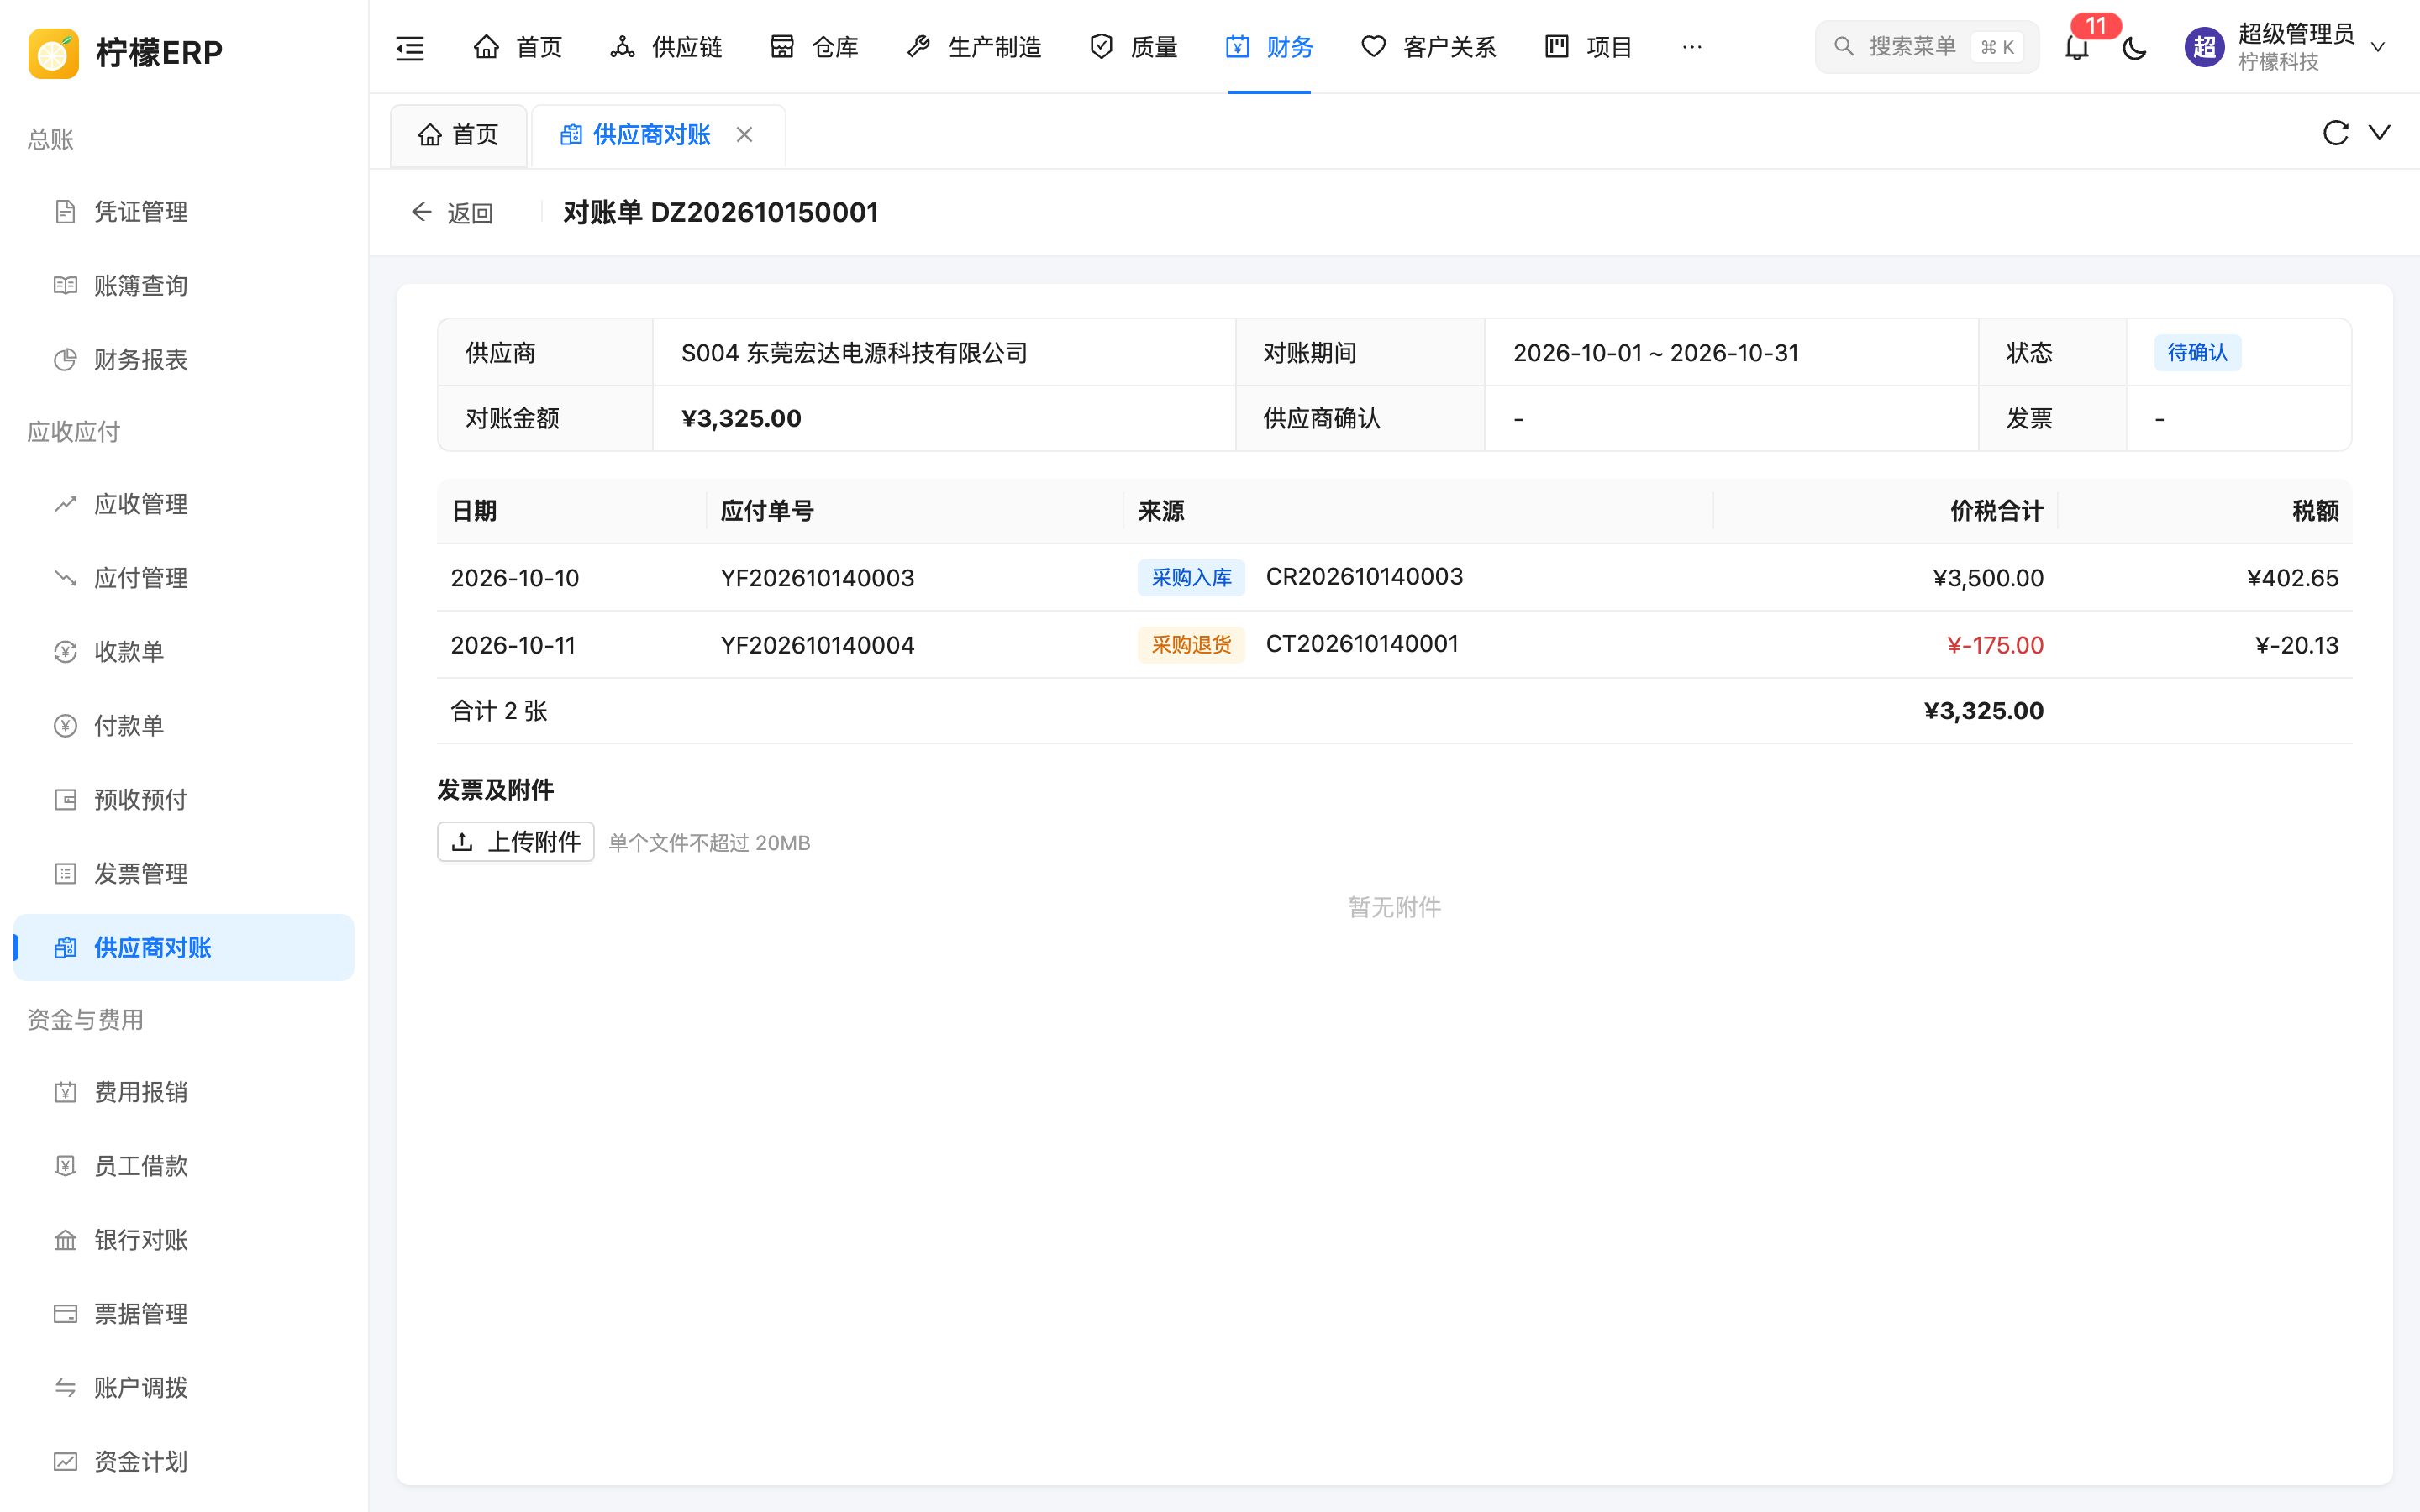Open the 仓库 top menu
The image size is (2420, 1512).
click(814, 47)
